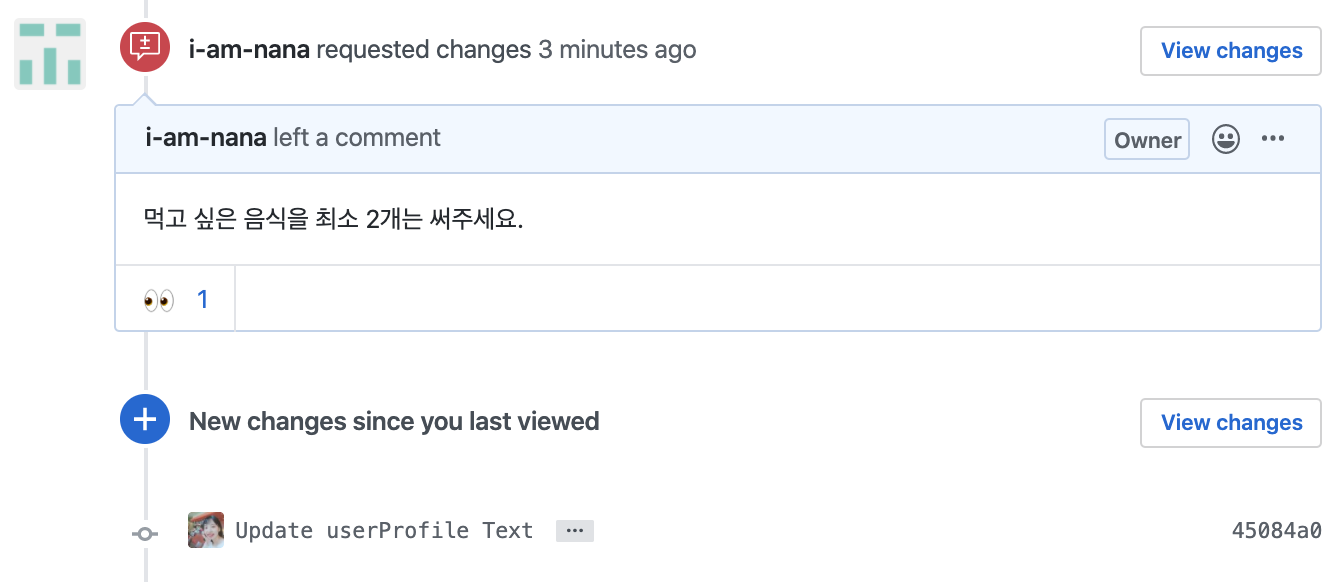Image resolution: width=1342 pixels, height=582 pixels.
Task: Click the commit node icon on timeline
Action: [x=145, y=534]
